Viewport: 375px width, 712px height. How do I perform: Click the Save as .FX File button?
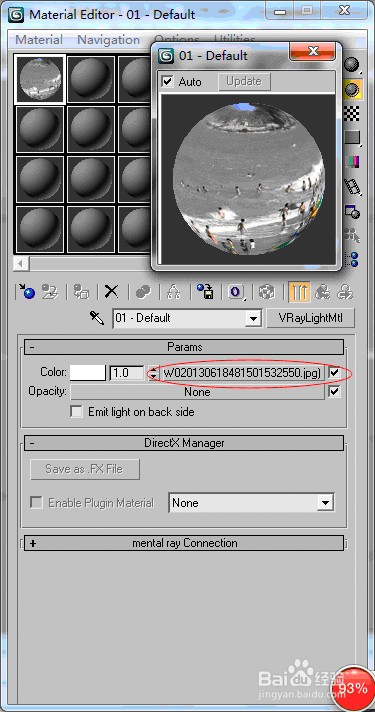(x=84, y=469)
